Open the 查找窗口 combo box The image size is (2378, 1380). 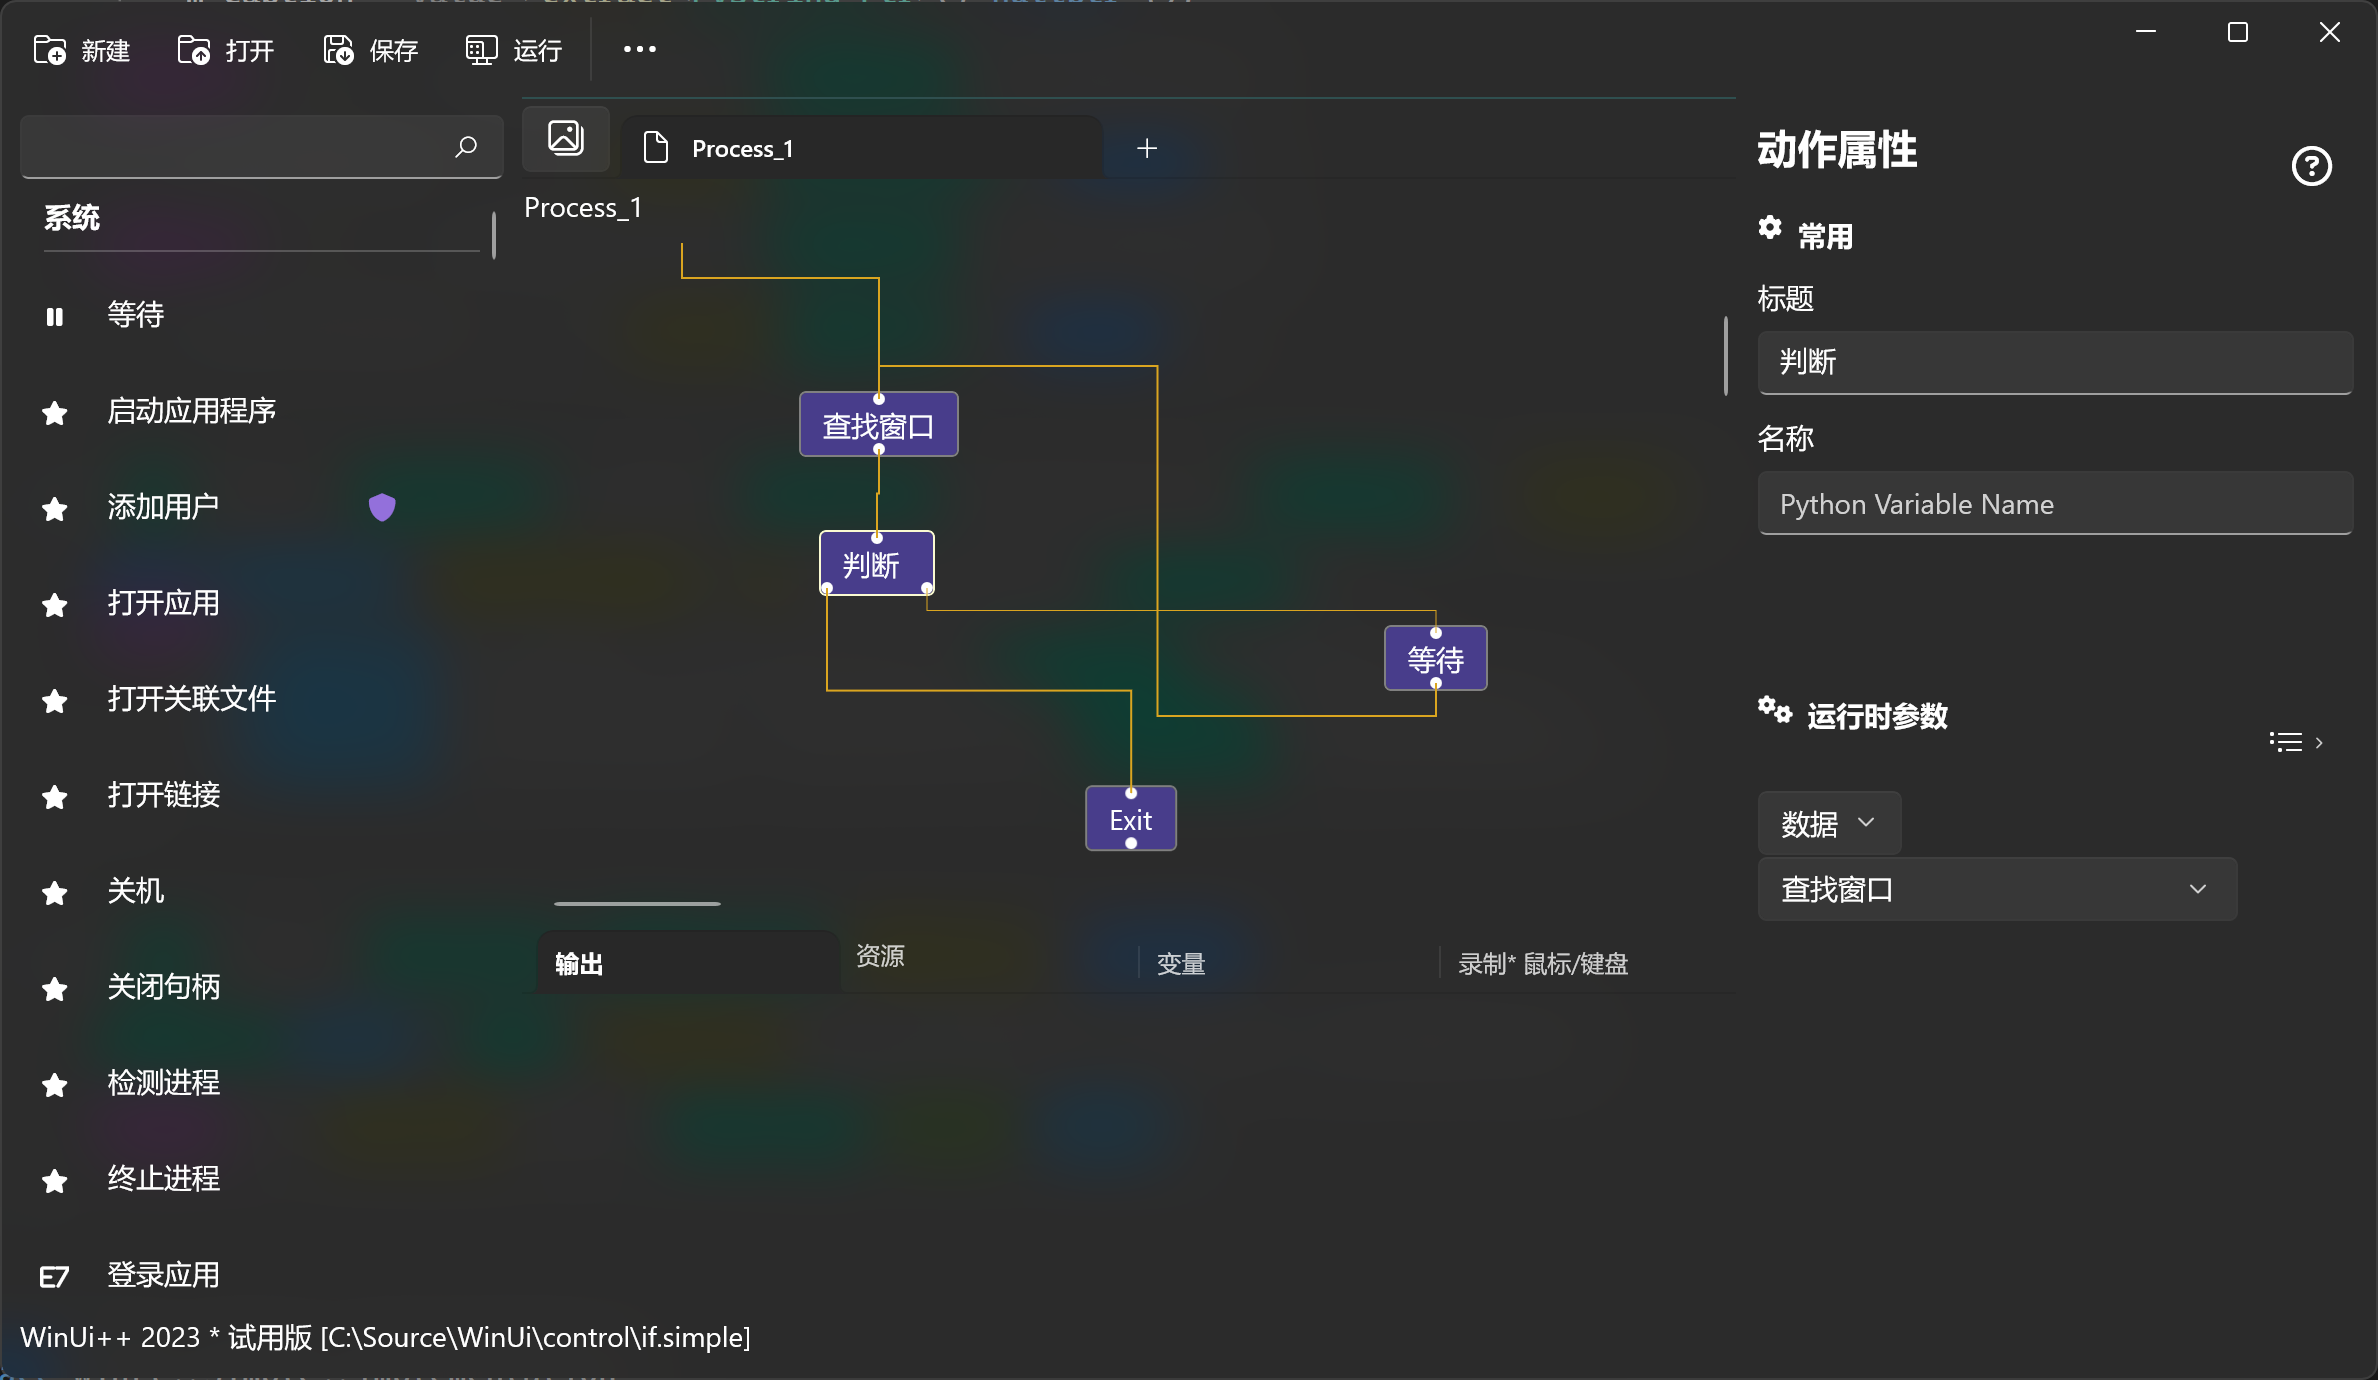pyautogui.click(x=1996, y=889)
